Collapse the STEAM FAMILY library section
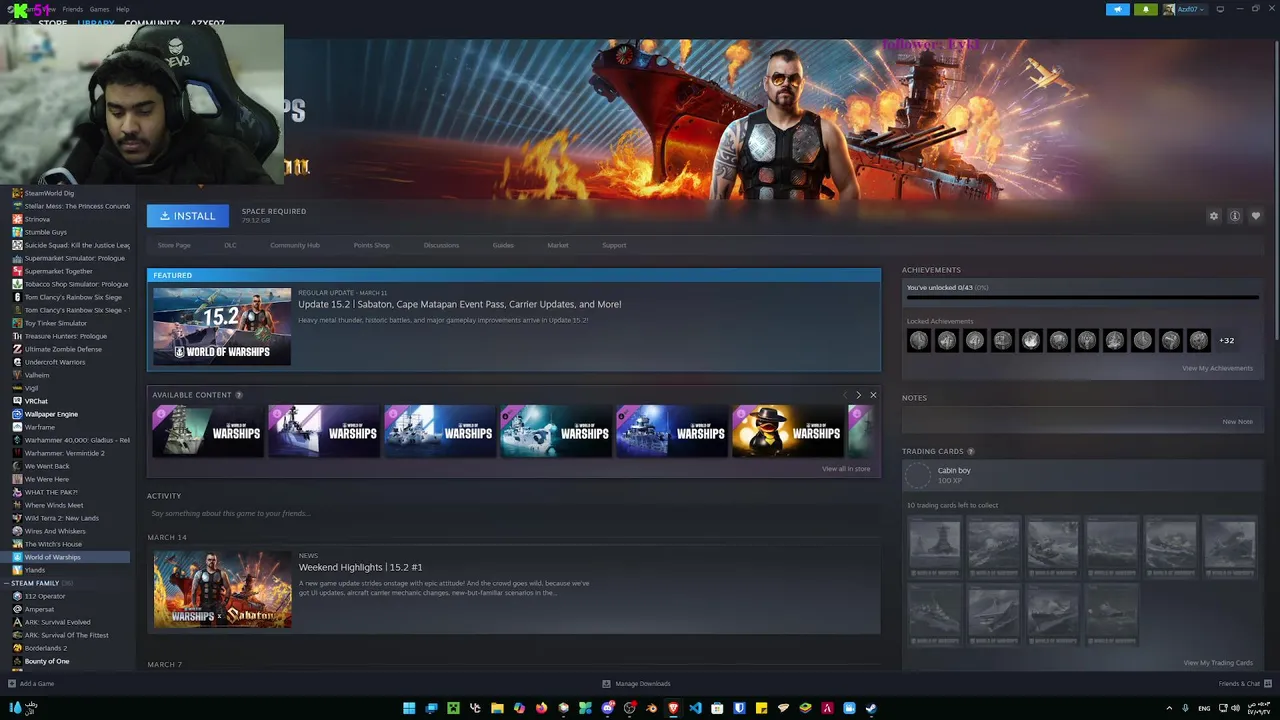This screenshot has width=1280, height=720. tap(35, 583)
